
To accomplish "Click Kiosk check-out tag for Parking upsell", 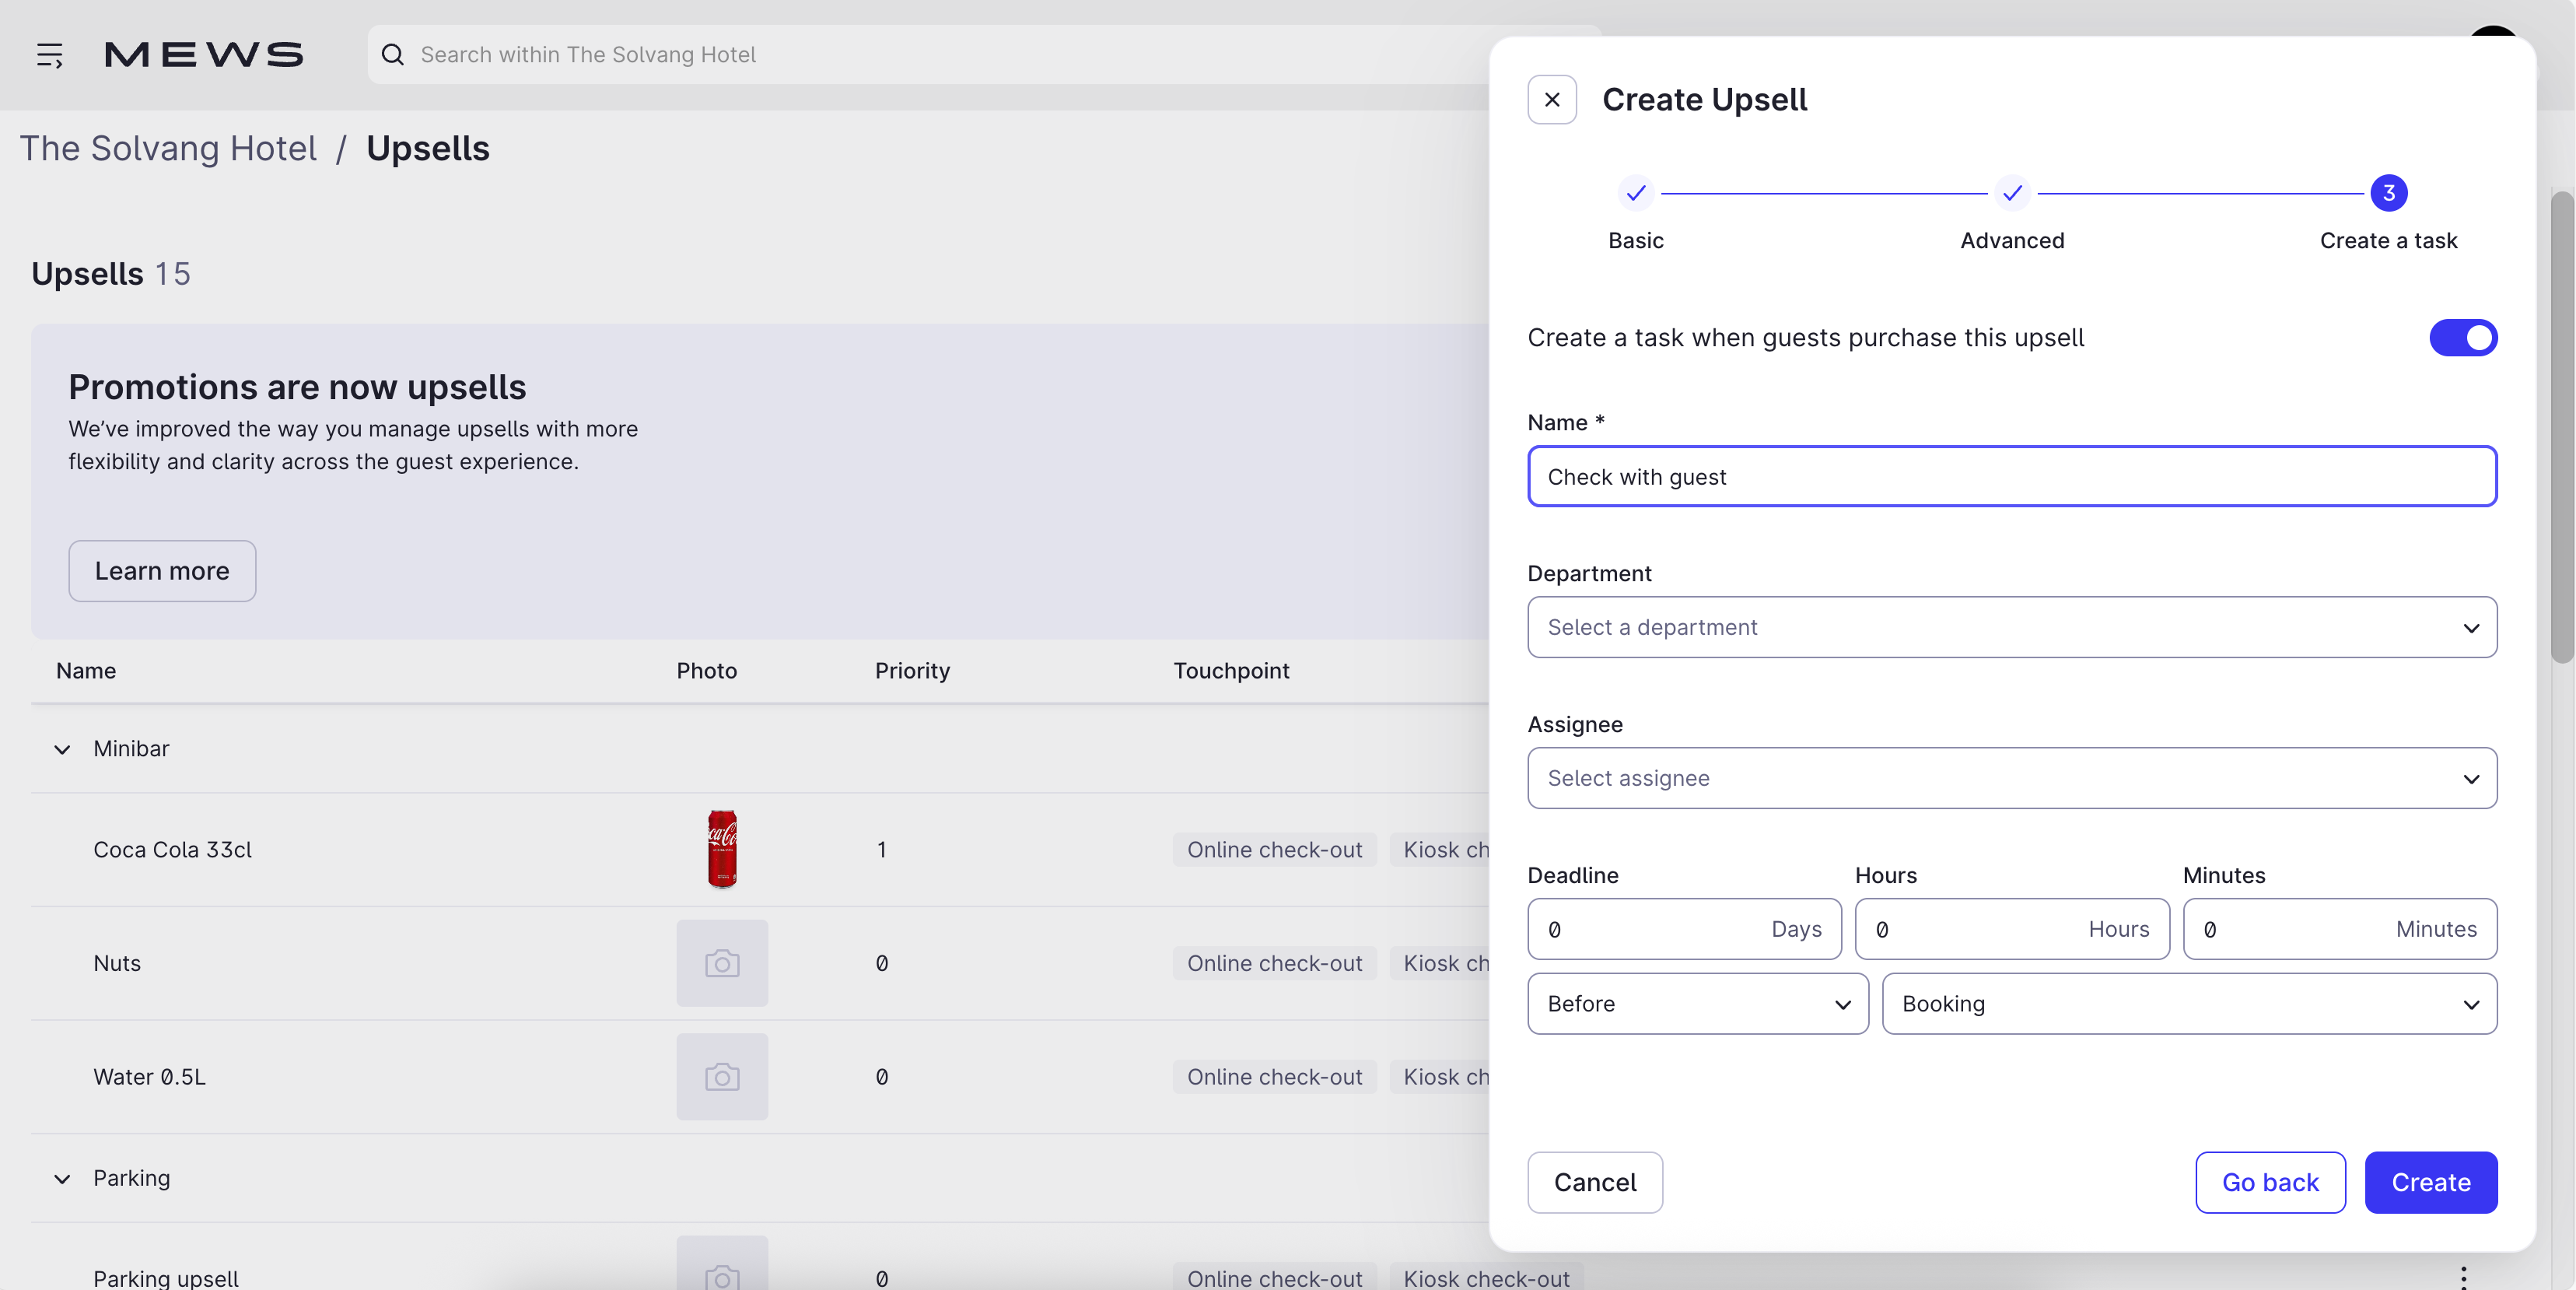I will [1486, 1278].
